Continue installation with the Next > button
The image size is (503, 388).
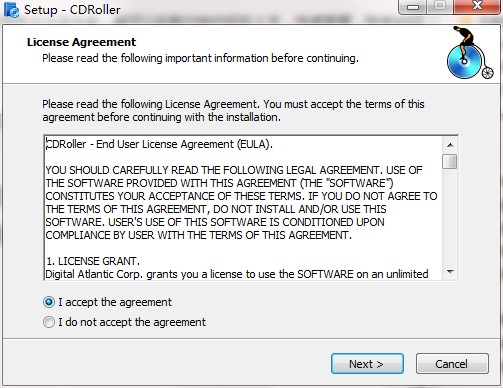[367, 364]
